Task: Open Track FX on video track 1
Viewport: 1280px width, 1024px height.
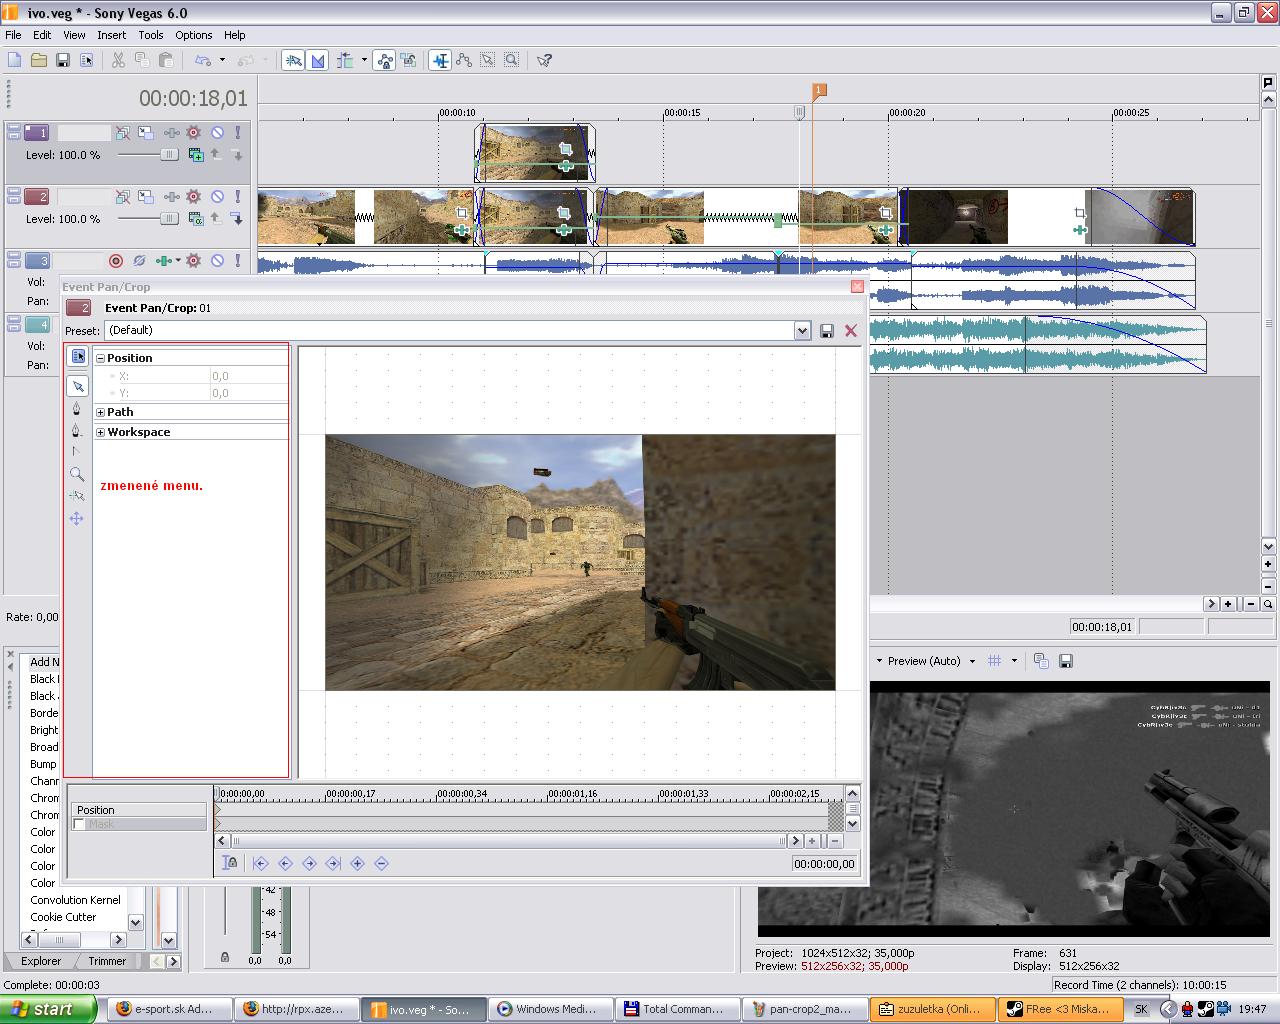Action: point(193,132)
